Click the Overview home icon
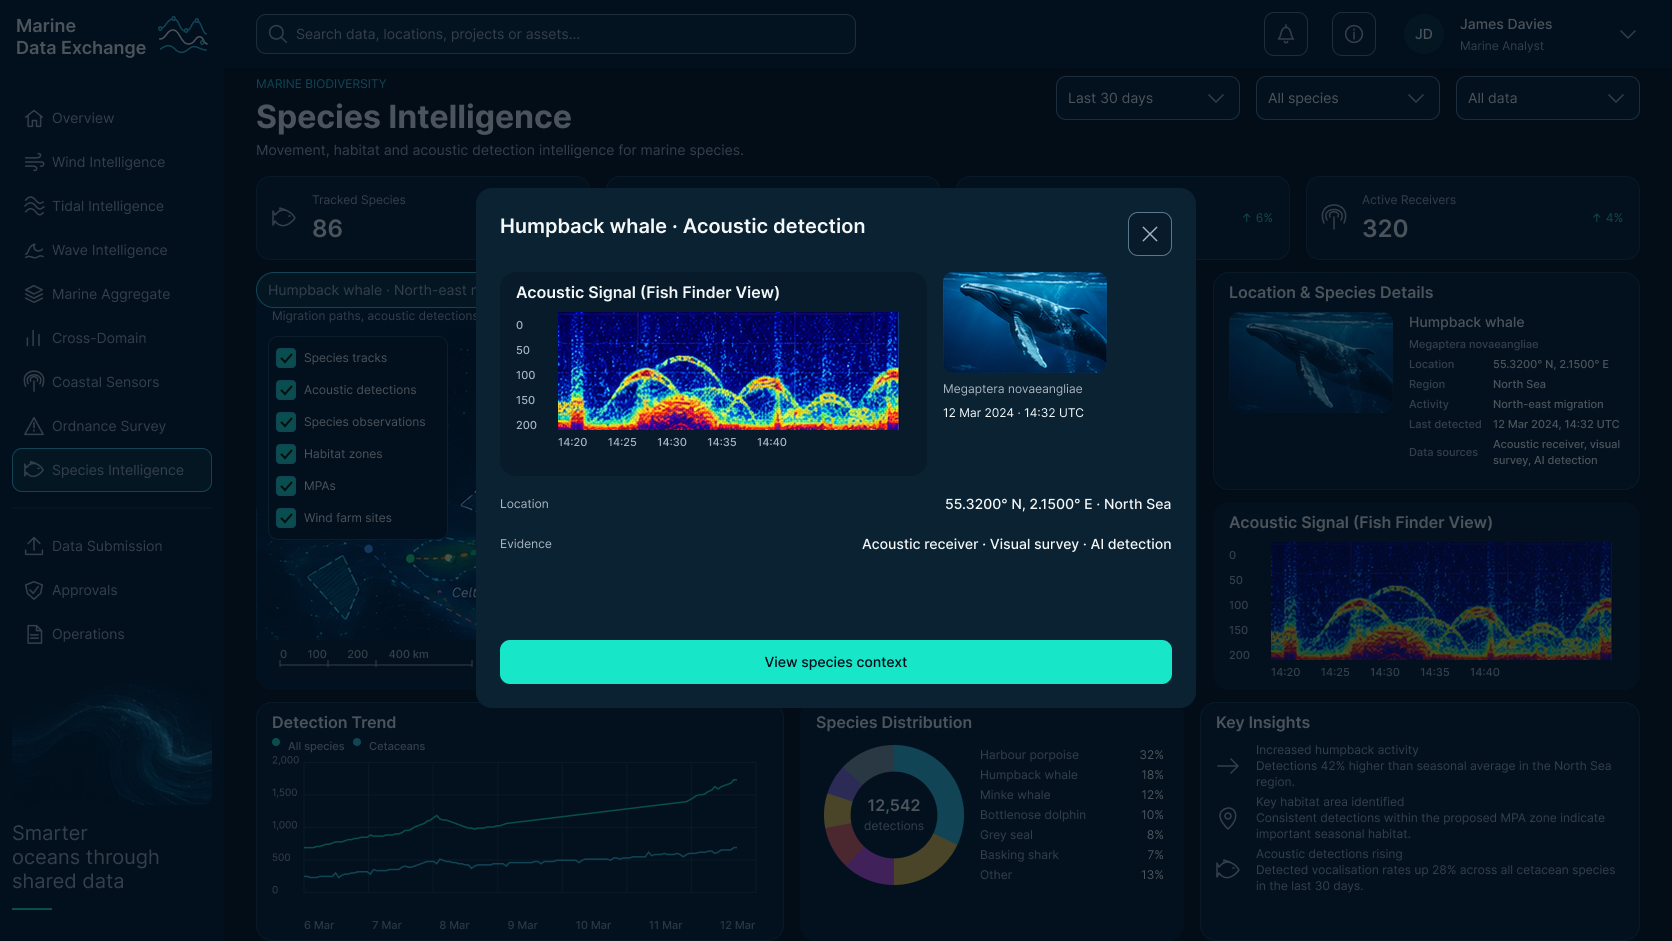Image resolution: width=1672 pixels, height=941 pixels. [x=34, y=118]
